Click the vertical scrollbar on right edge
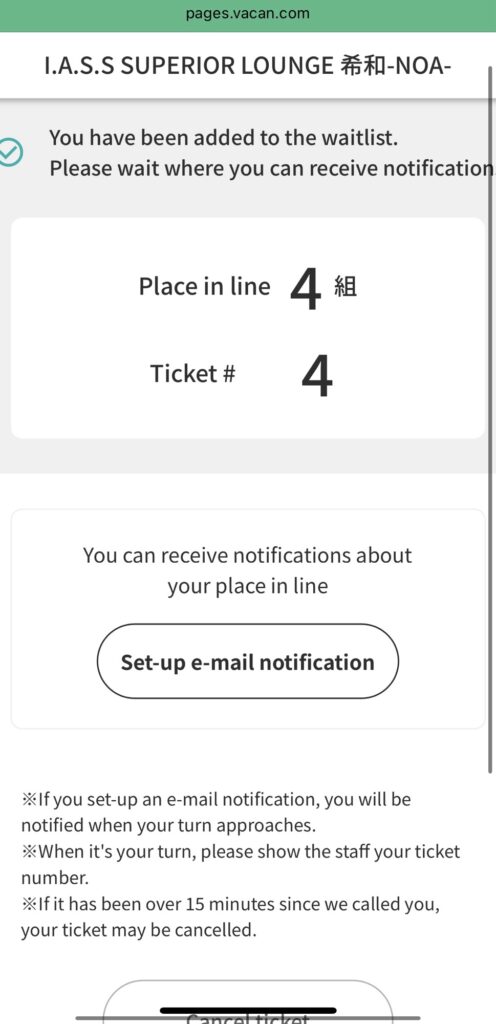This screenshot has width=496, height=1024. click(491, 418)
